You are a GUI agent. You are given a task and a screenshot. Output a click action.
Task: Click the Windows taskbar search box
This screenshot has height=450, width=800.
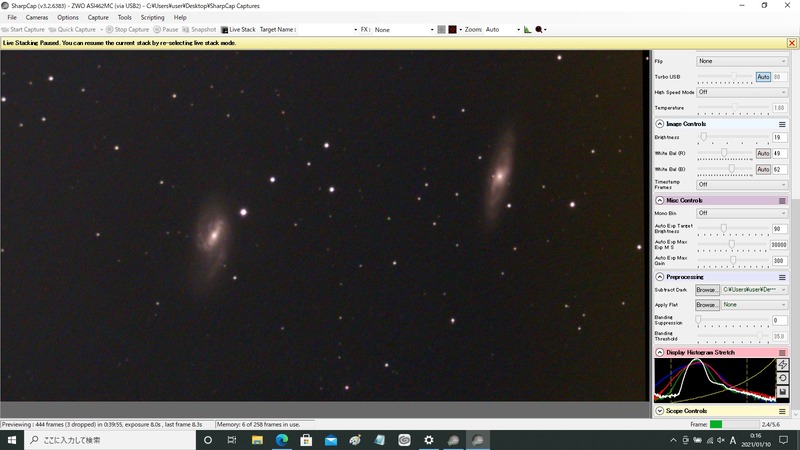[x=110, y=440]
